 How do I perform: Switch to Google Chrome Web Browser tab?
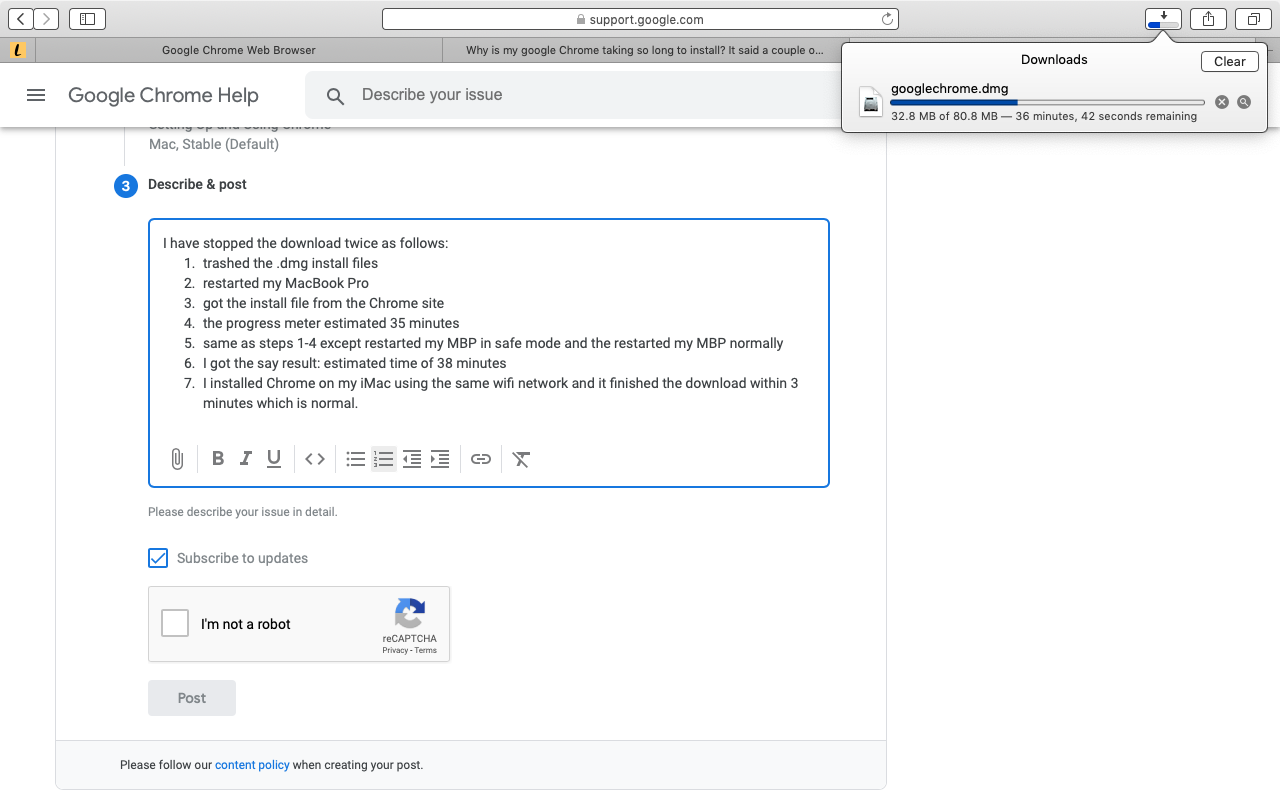tap(239, 49)
